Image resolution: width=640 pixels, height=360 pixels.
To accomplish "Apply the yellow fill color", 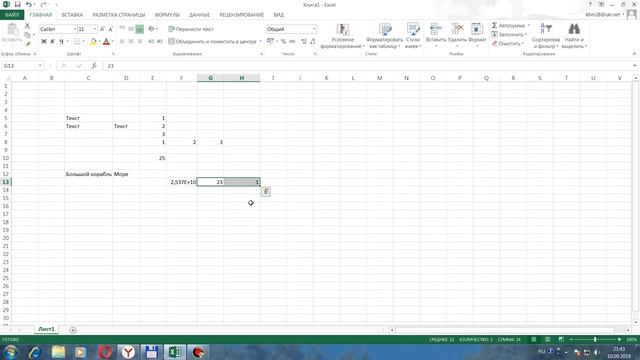I will 93,41.
